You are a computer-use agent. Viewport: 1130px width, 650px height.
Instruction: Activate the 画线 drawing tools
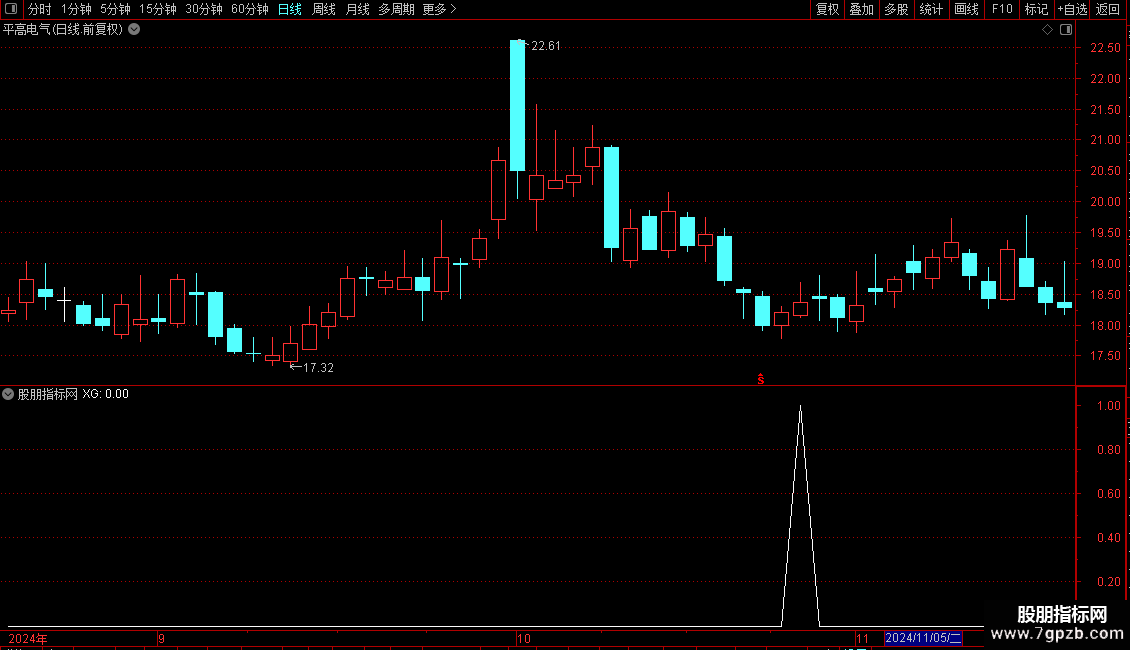click(966, 9)
